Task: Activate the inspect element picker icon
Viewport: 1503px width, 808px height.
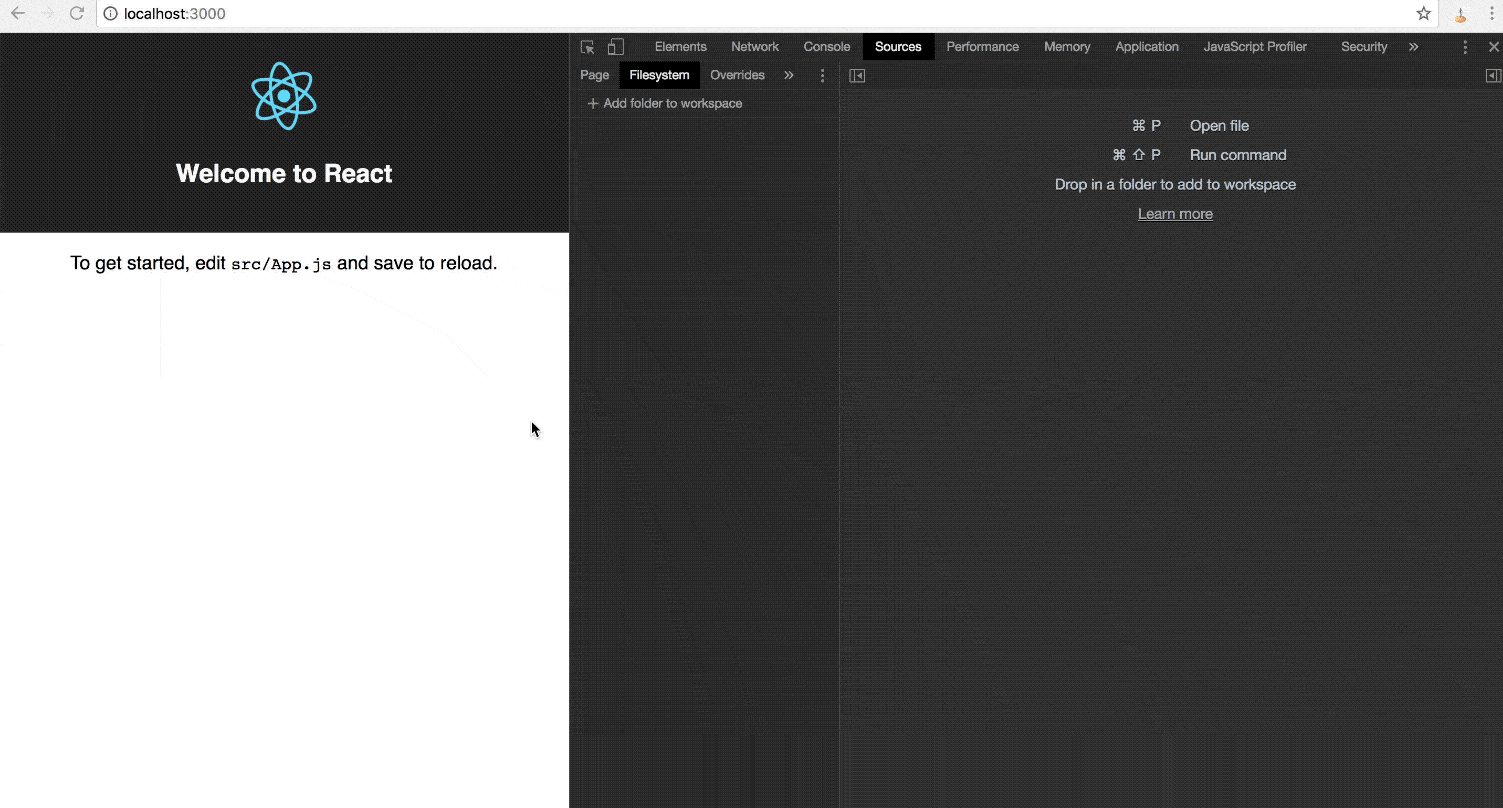Action: 587,47
